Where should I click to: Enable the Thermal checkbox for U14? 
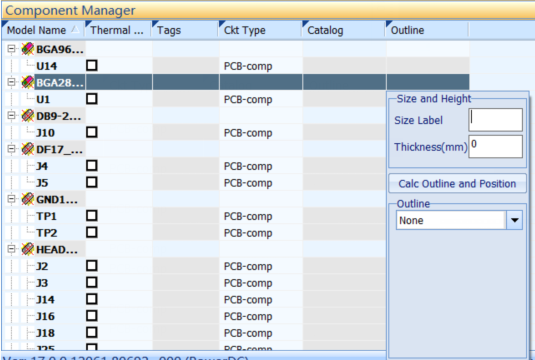coord(92,66)
